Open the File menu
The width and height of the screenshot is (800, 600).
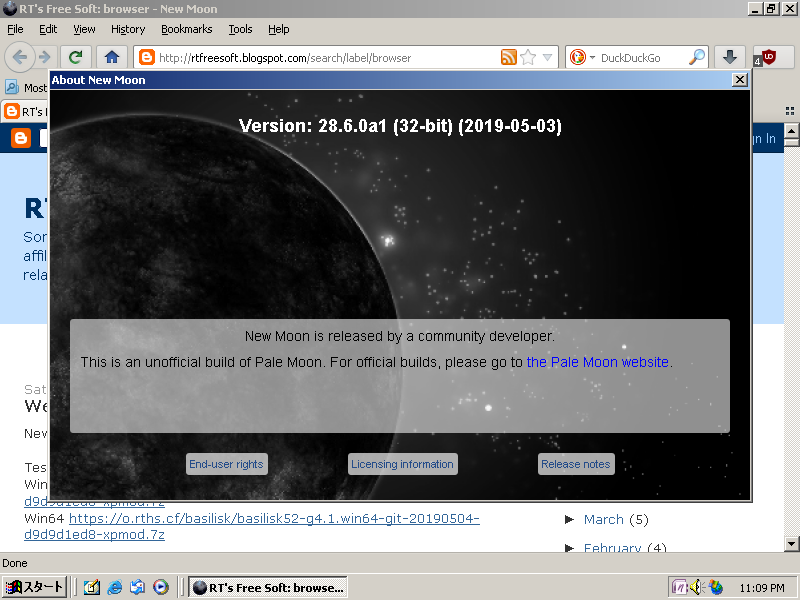coord(15,29)
